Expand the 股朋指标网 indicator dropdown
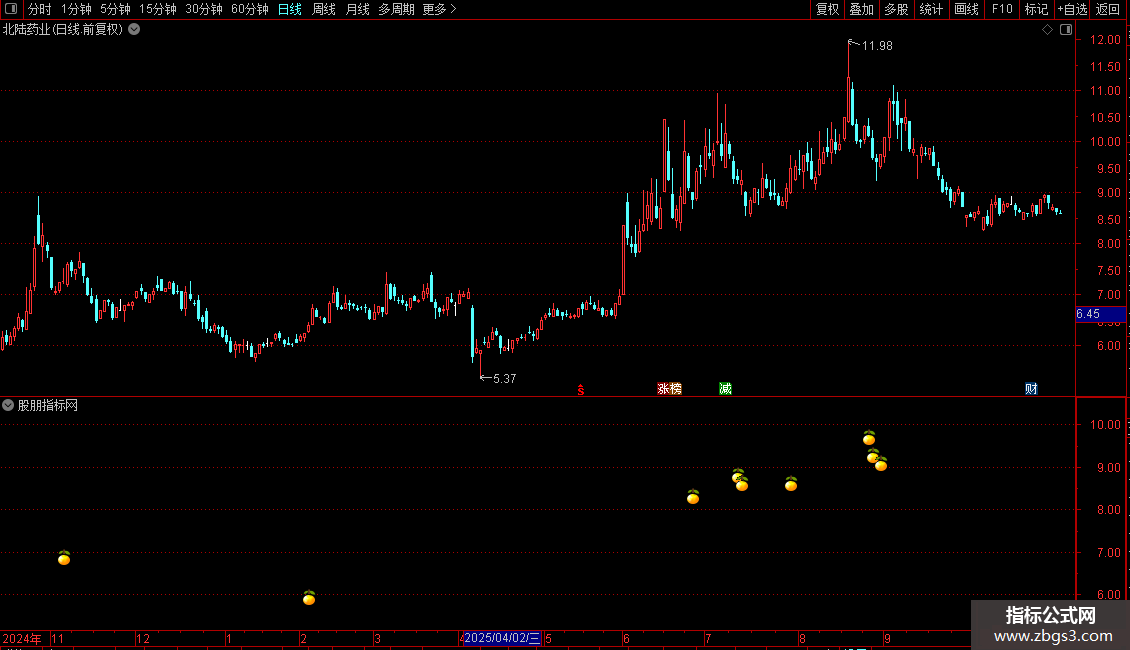This screenshot has width=1130, height=650. pos(8,405)
